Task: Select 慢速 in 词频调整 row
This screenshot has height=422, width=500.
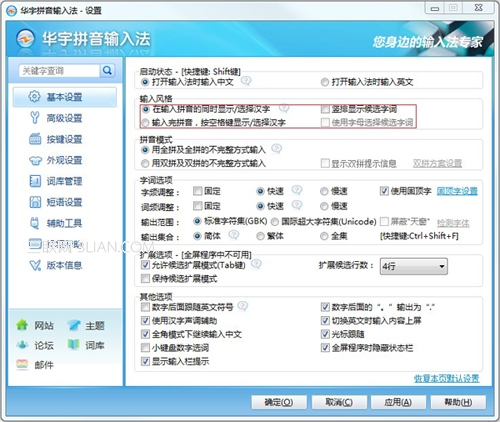Action: [x=324, y=206]
